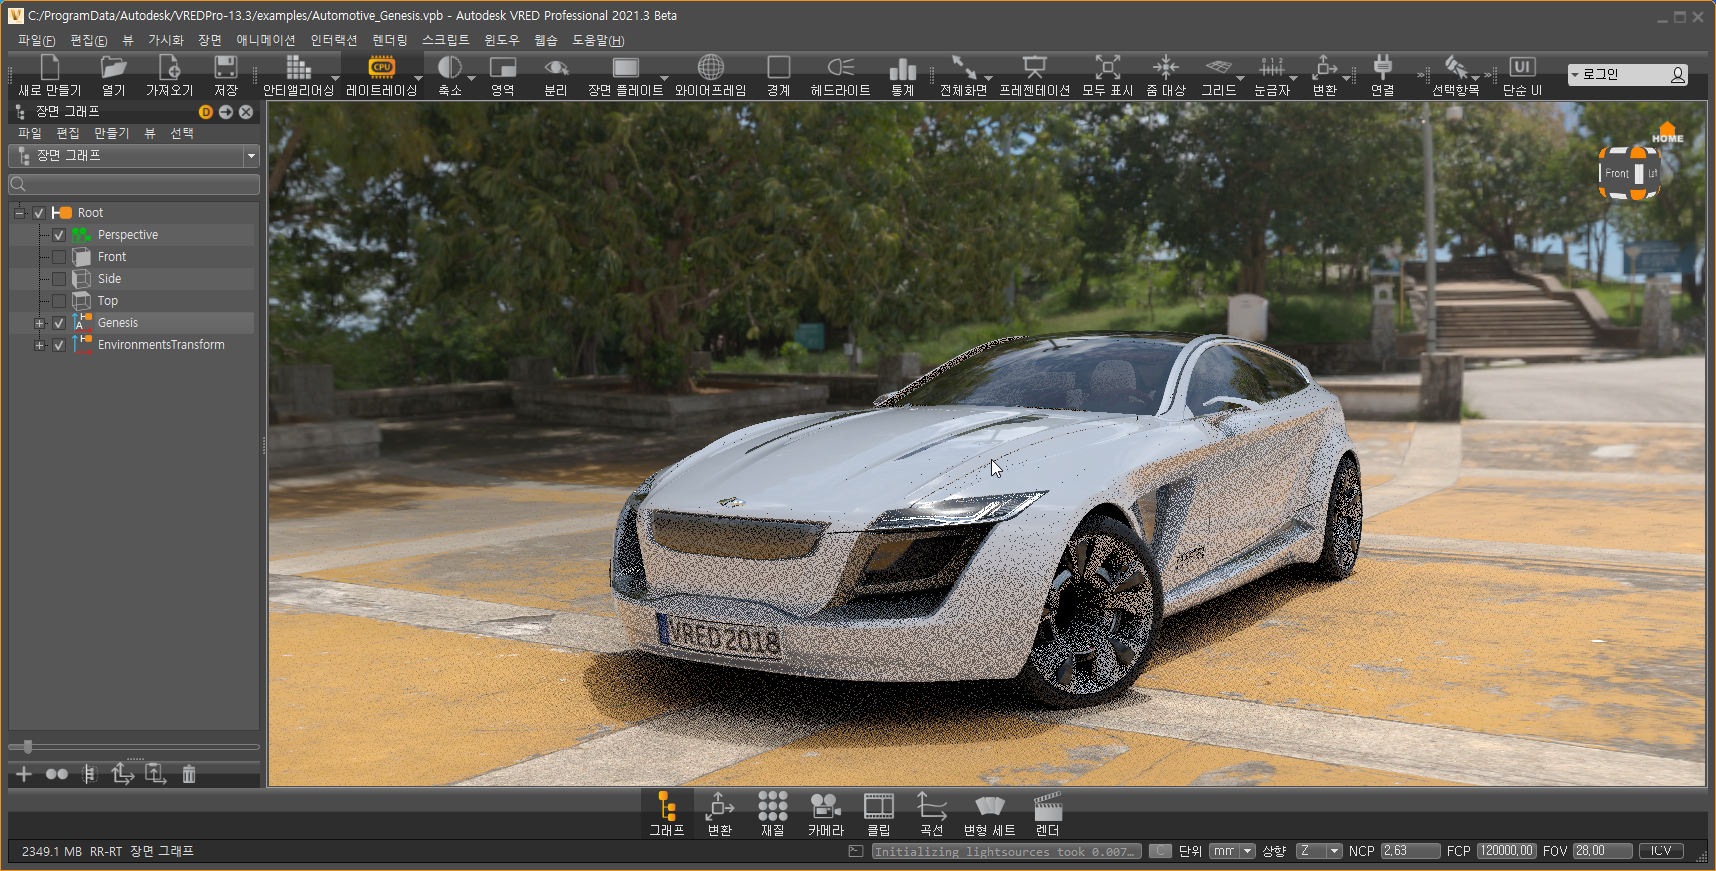
Task: Toggle the Root node checkbox
Action: tap(39, 213)
